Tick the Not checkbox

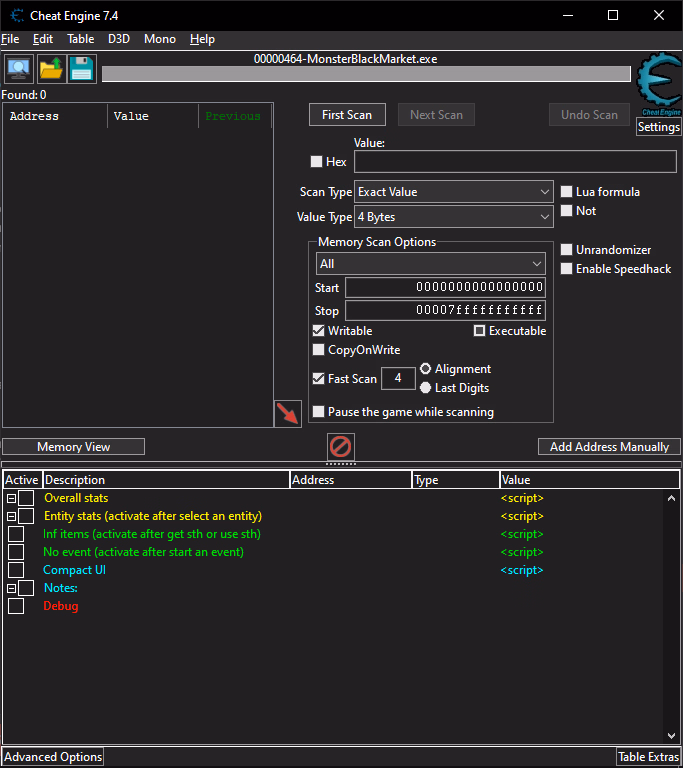[x=566, y=211]
